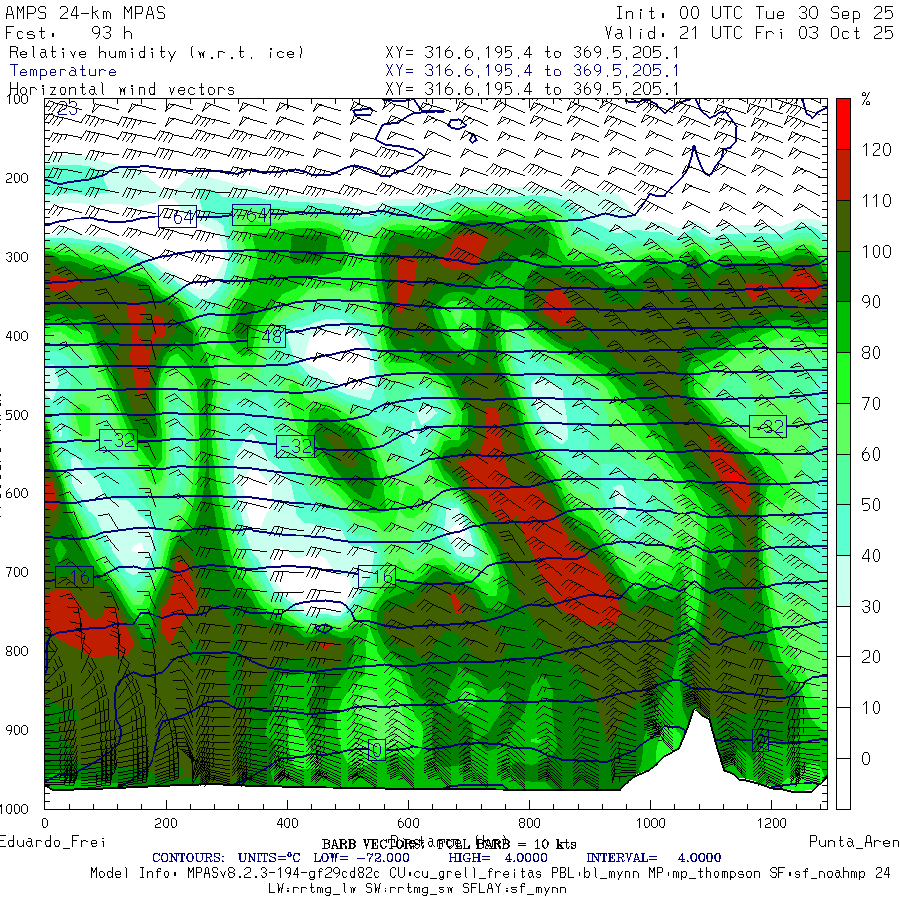Click the '120' colorbar tick label

(x=876, y=150)
